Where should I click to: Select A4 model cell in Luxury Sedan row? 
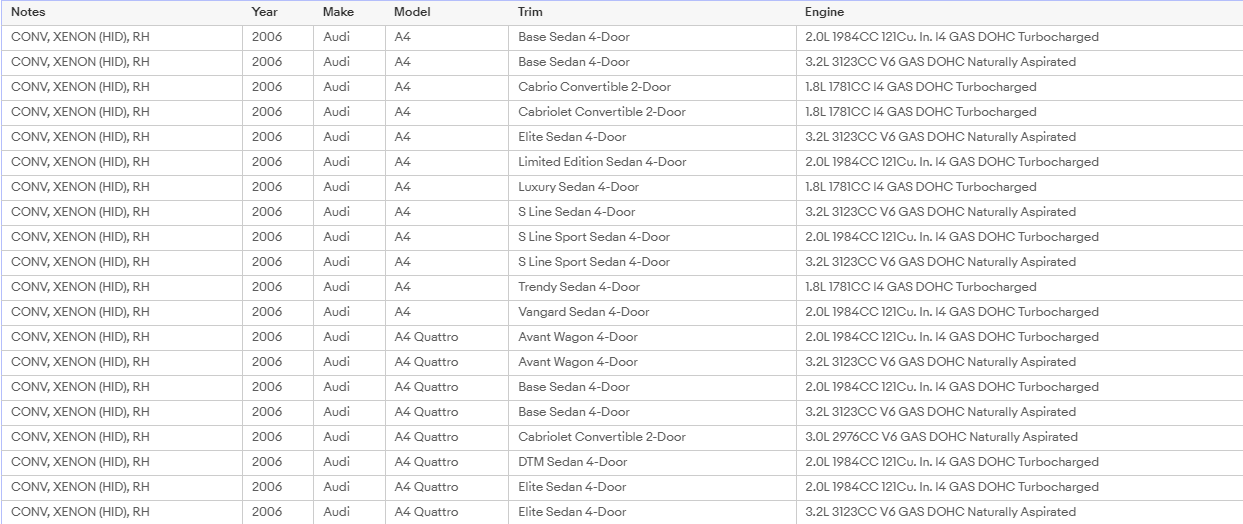coord(446,187)
